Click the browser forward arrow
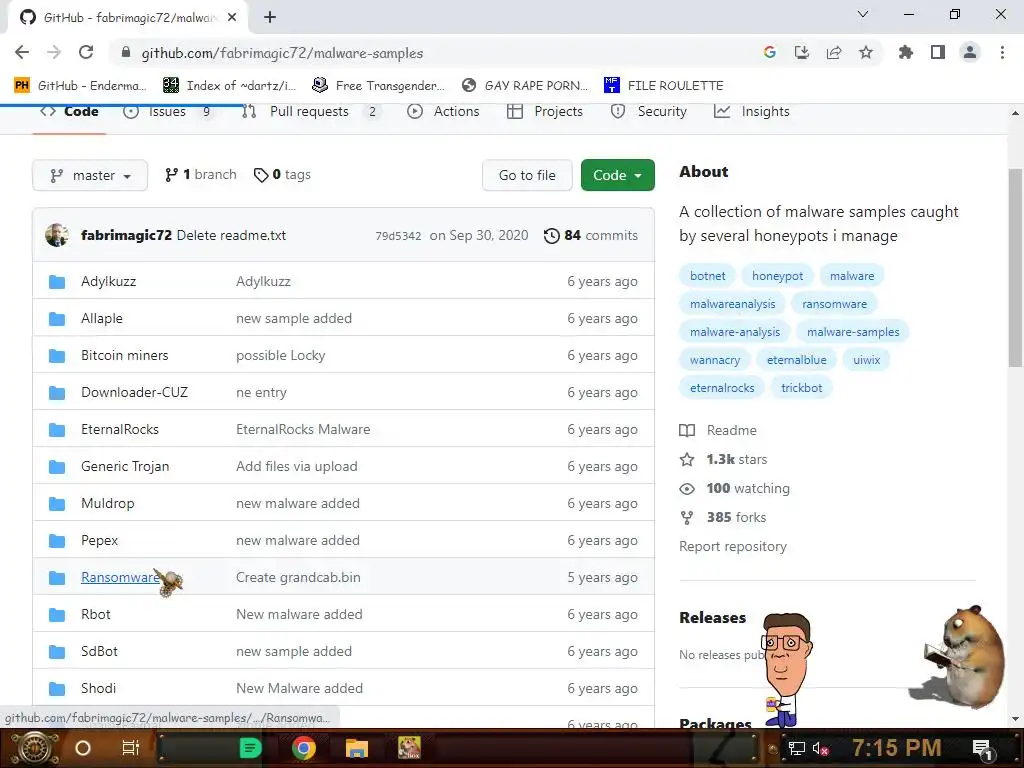1024x768 pixels. click(54, 52)
